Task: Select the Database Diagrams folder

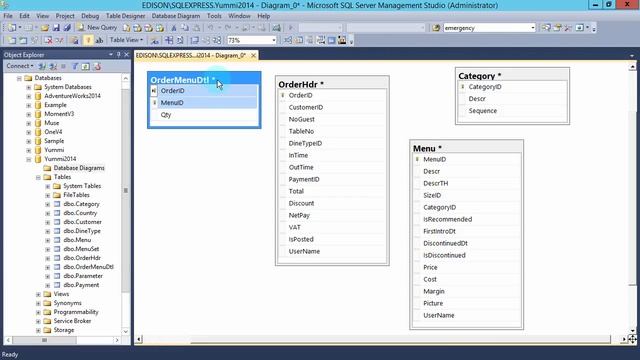Action: (79, 168)
